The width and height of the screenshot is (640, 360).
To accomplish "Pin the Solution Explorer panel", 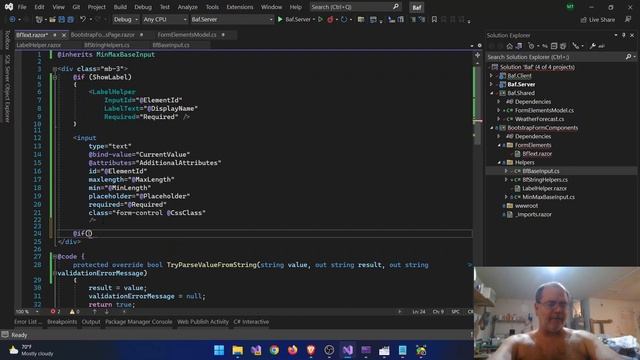I will point(624,36).
